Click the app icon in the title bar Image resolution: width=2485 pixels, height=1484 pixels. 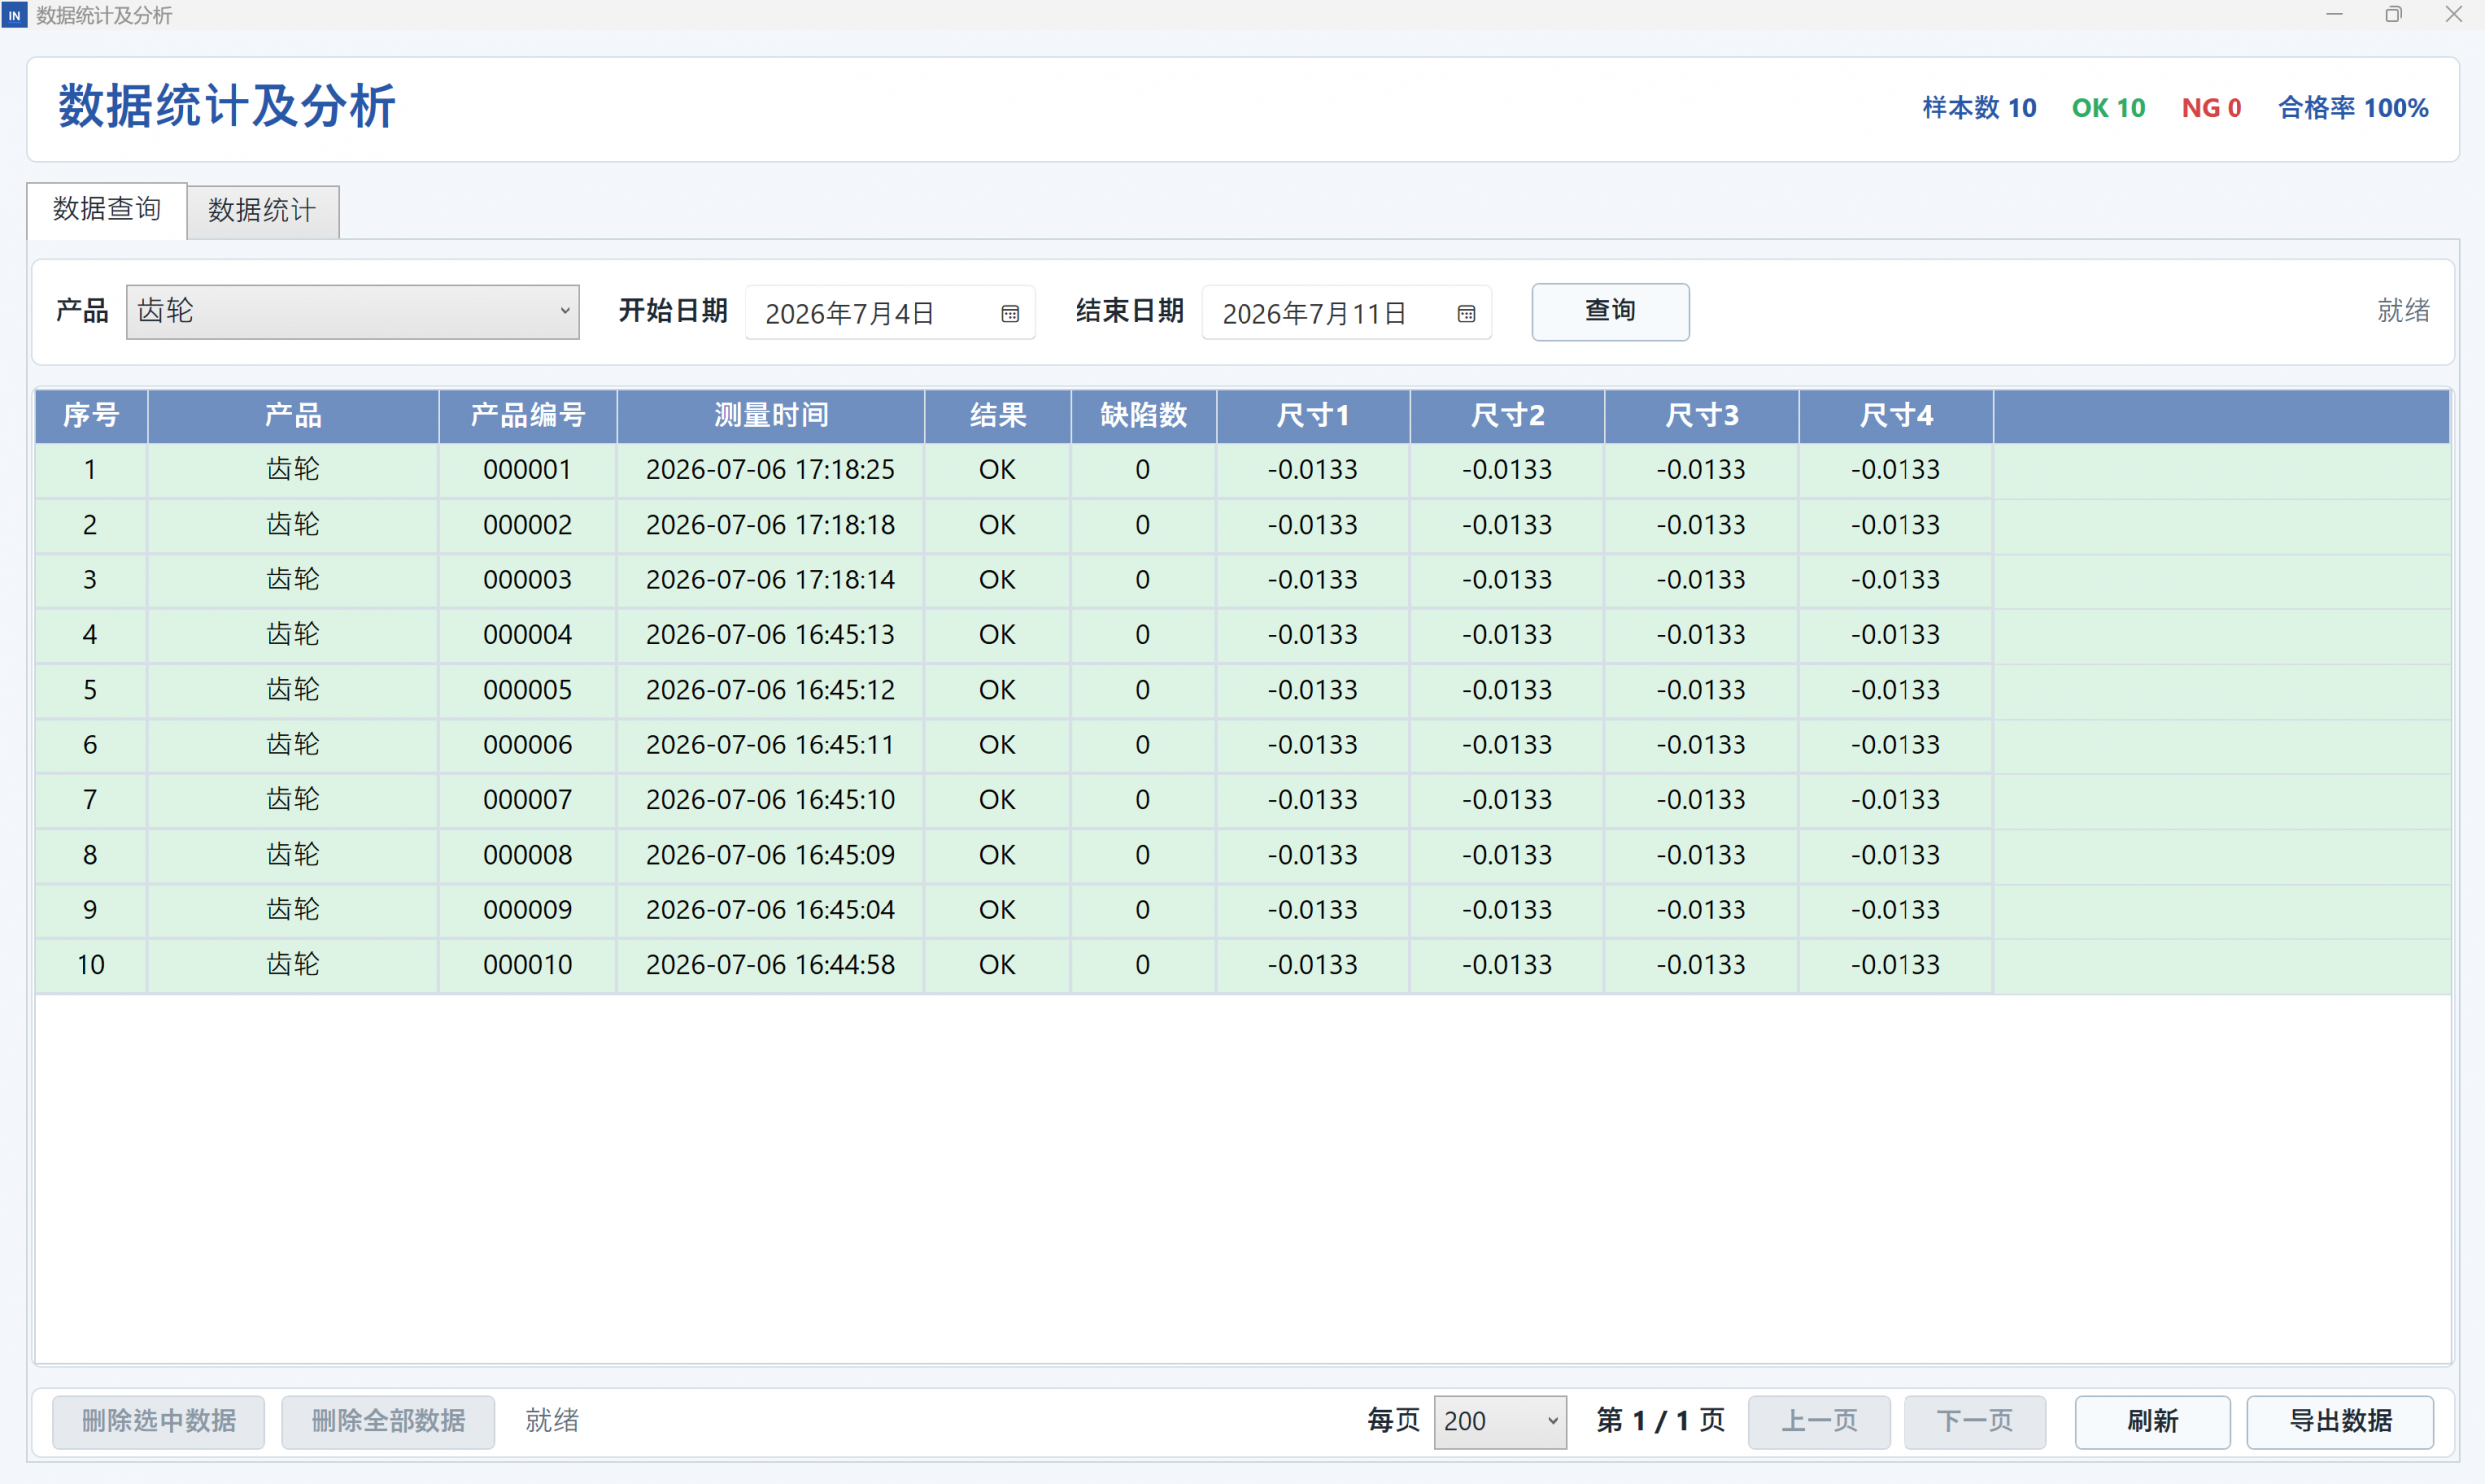pyautogui.click(x=14, y=15)
